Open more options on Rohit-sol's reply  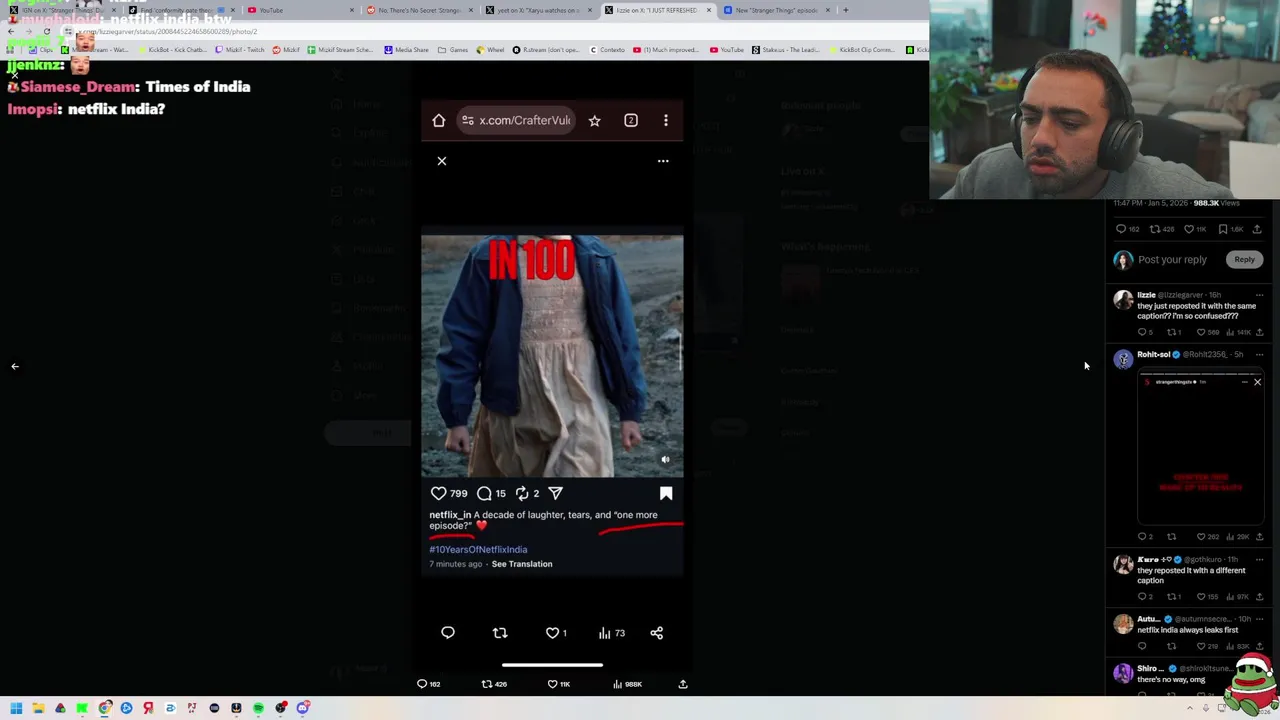coord(1259,354)
